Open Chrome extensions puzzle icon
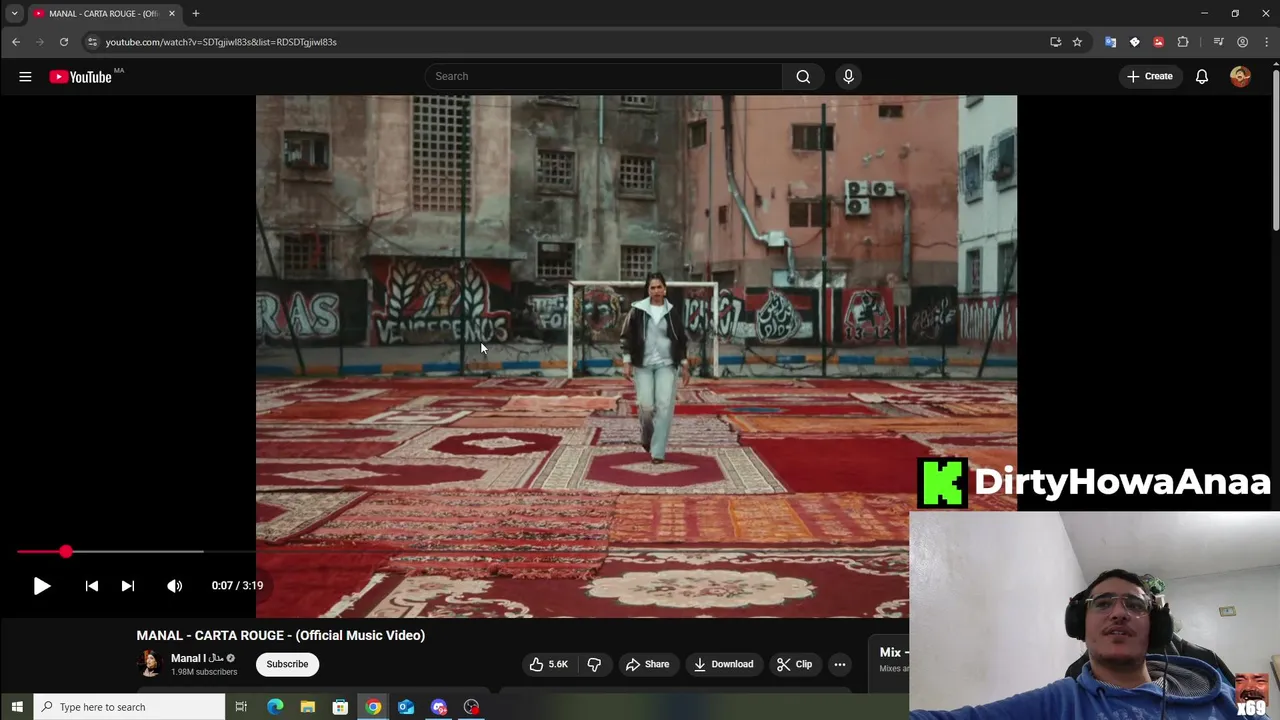Screen dimensions: 1280x720 1183,42
